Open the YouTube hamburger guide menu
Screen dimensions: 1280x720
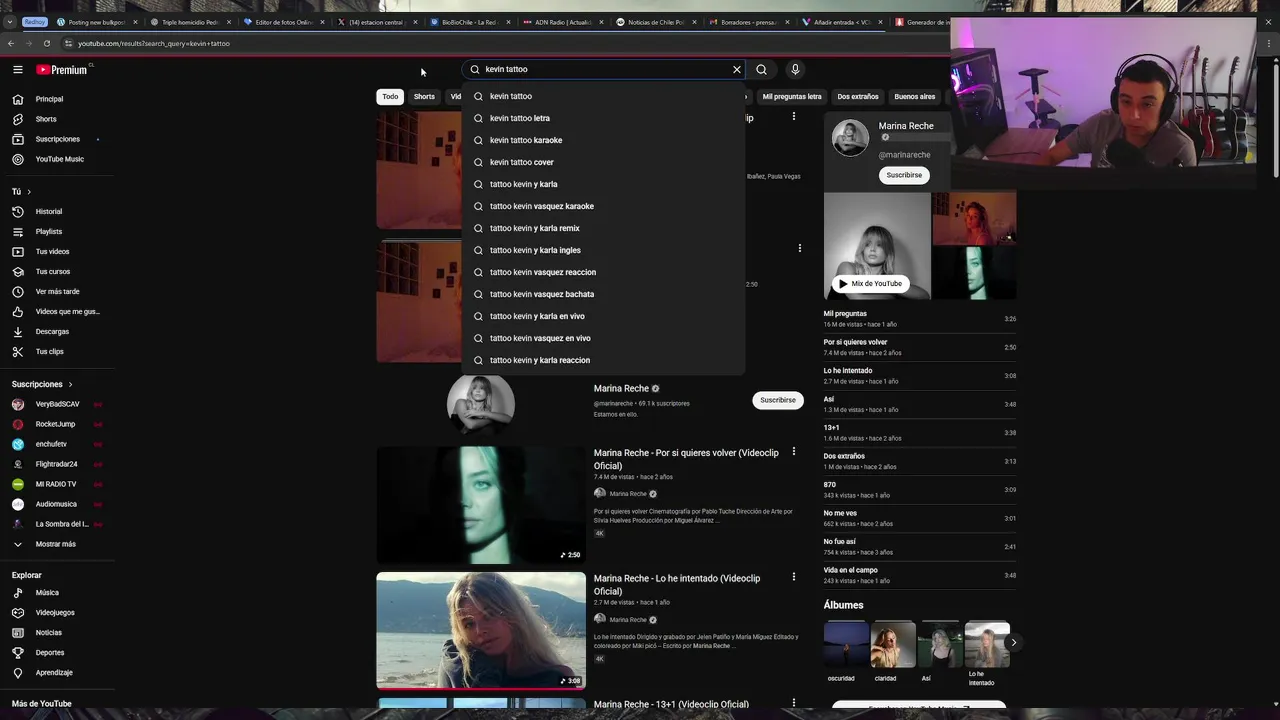(x=18, y=69)
